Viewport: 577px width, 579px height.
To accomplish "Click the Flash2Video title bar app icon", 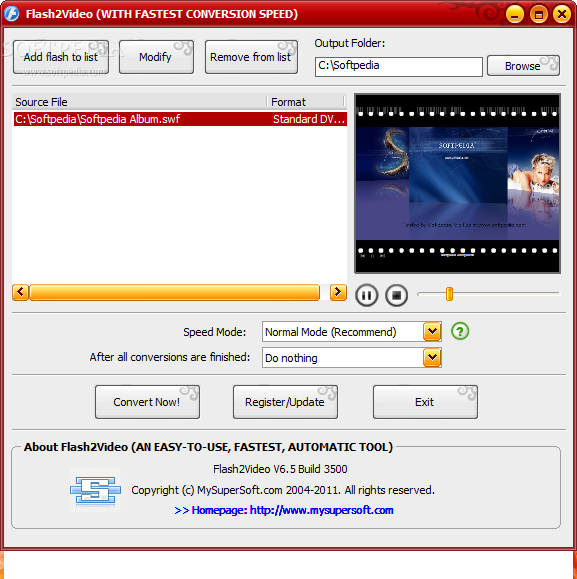I will 12,14.
